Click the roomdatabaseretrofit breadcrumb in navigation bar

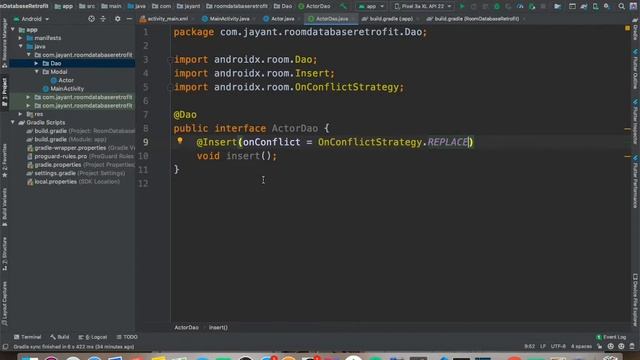click(x=237, y=6)
